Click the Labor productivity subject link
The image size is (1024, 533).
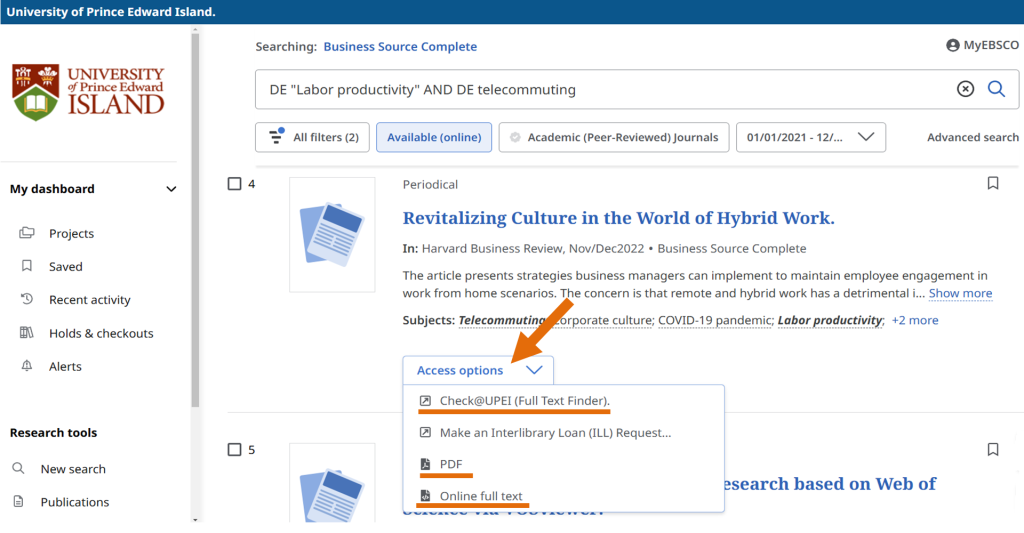coord(829,320)
